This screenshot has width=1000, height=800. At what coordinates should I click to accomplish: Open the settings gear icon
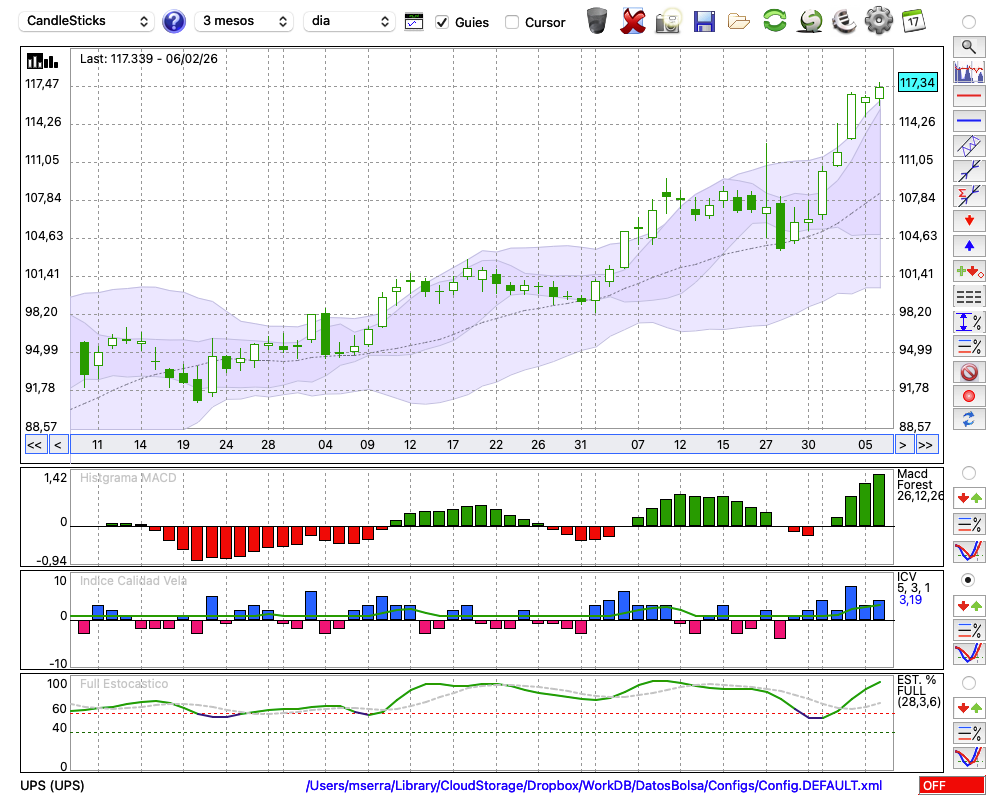878,21
